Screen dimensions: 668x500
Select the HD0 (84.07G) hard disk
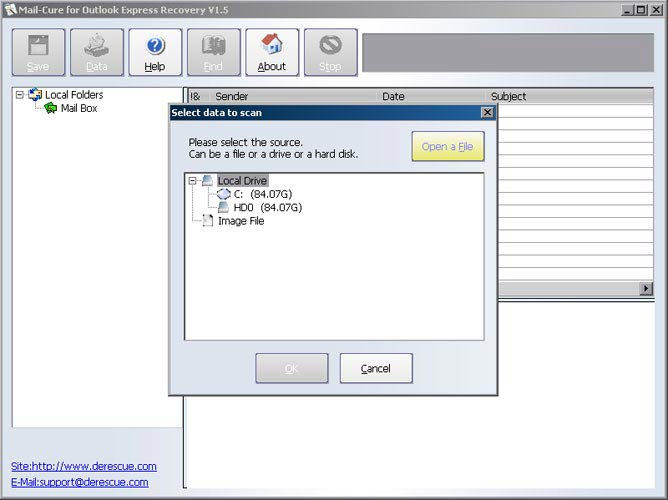[x=268, y=207]
